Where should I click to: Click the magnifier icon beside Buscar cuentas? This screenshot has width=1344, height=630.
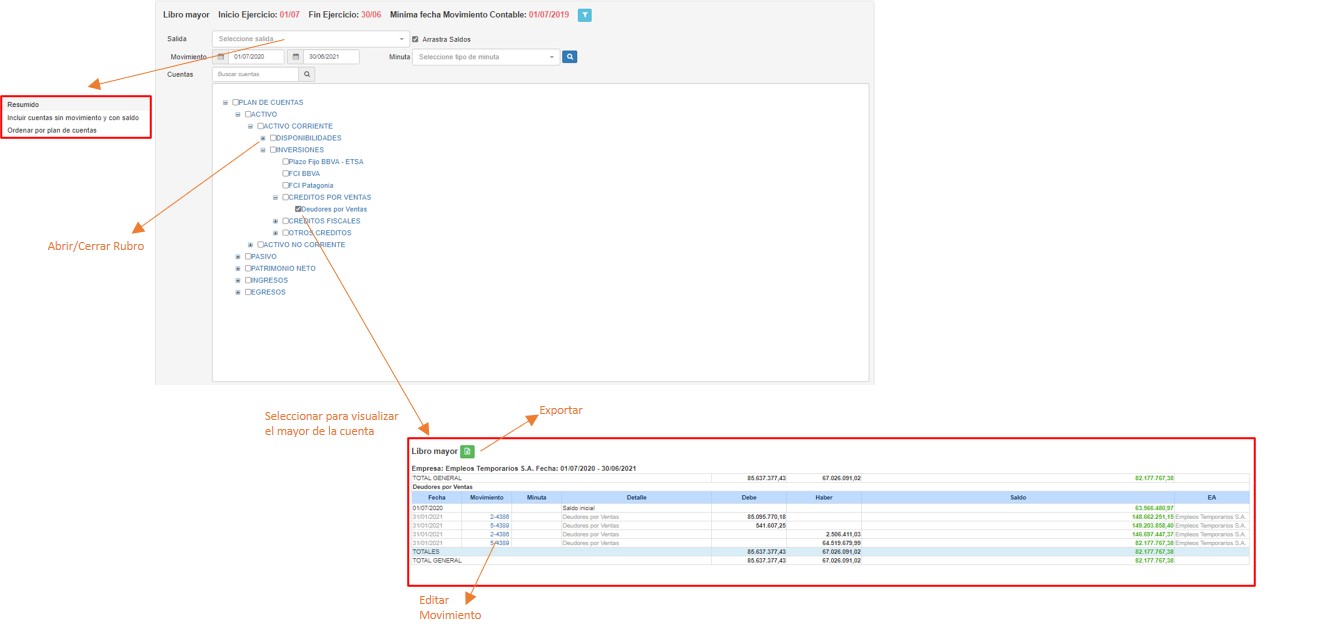307,75
